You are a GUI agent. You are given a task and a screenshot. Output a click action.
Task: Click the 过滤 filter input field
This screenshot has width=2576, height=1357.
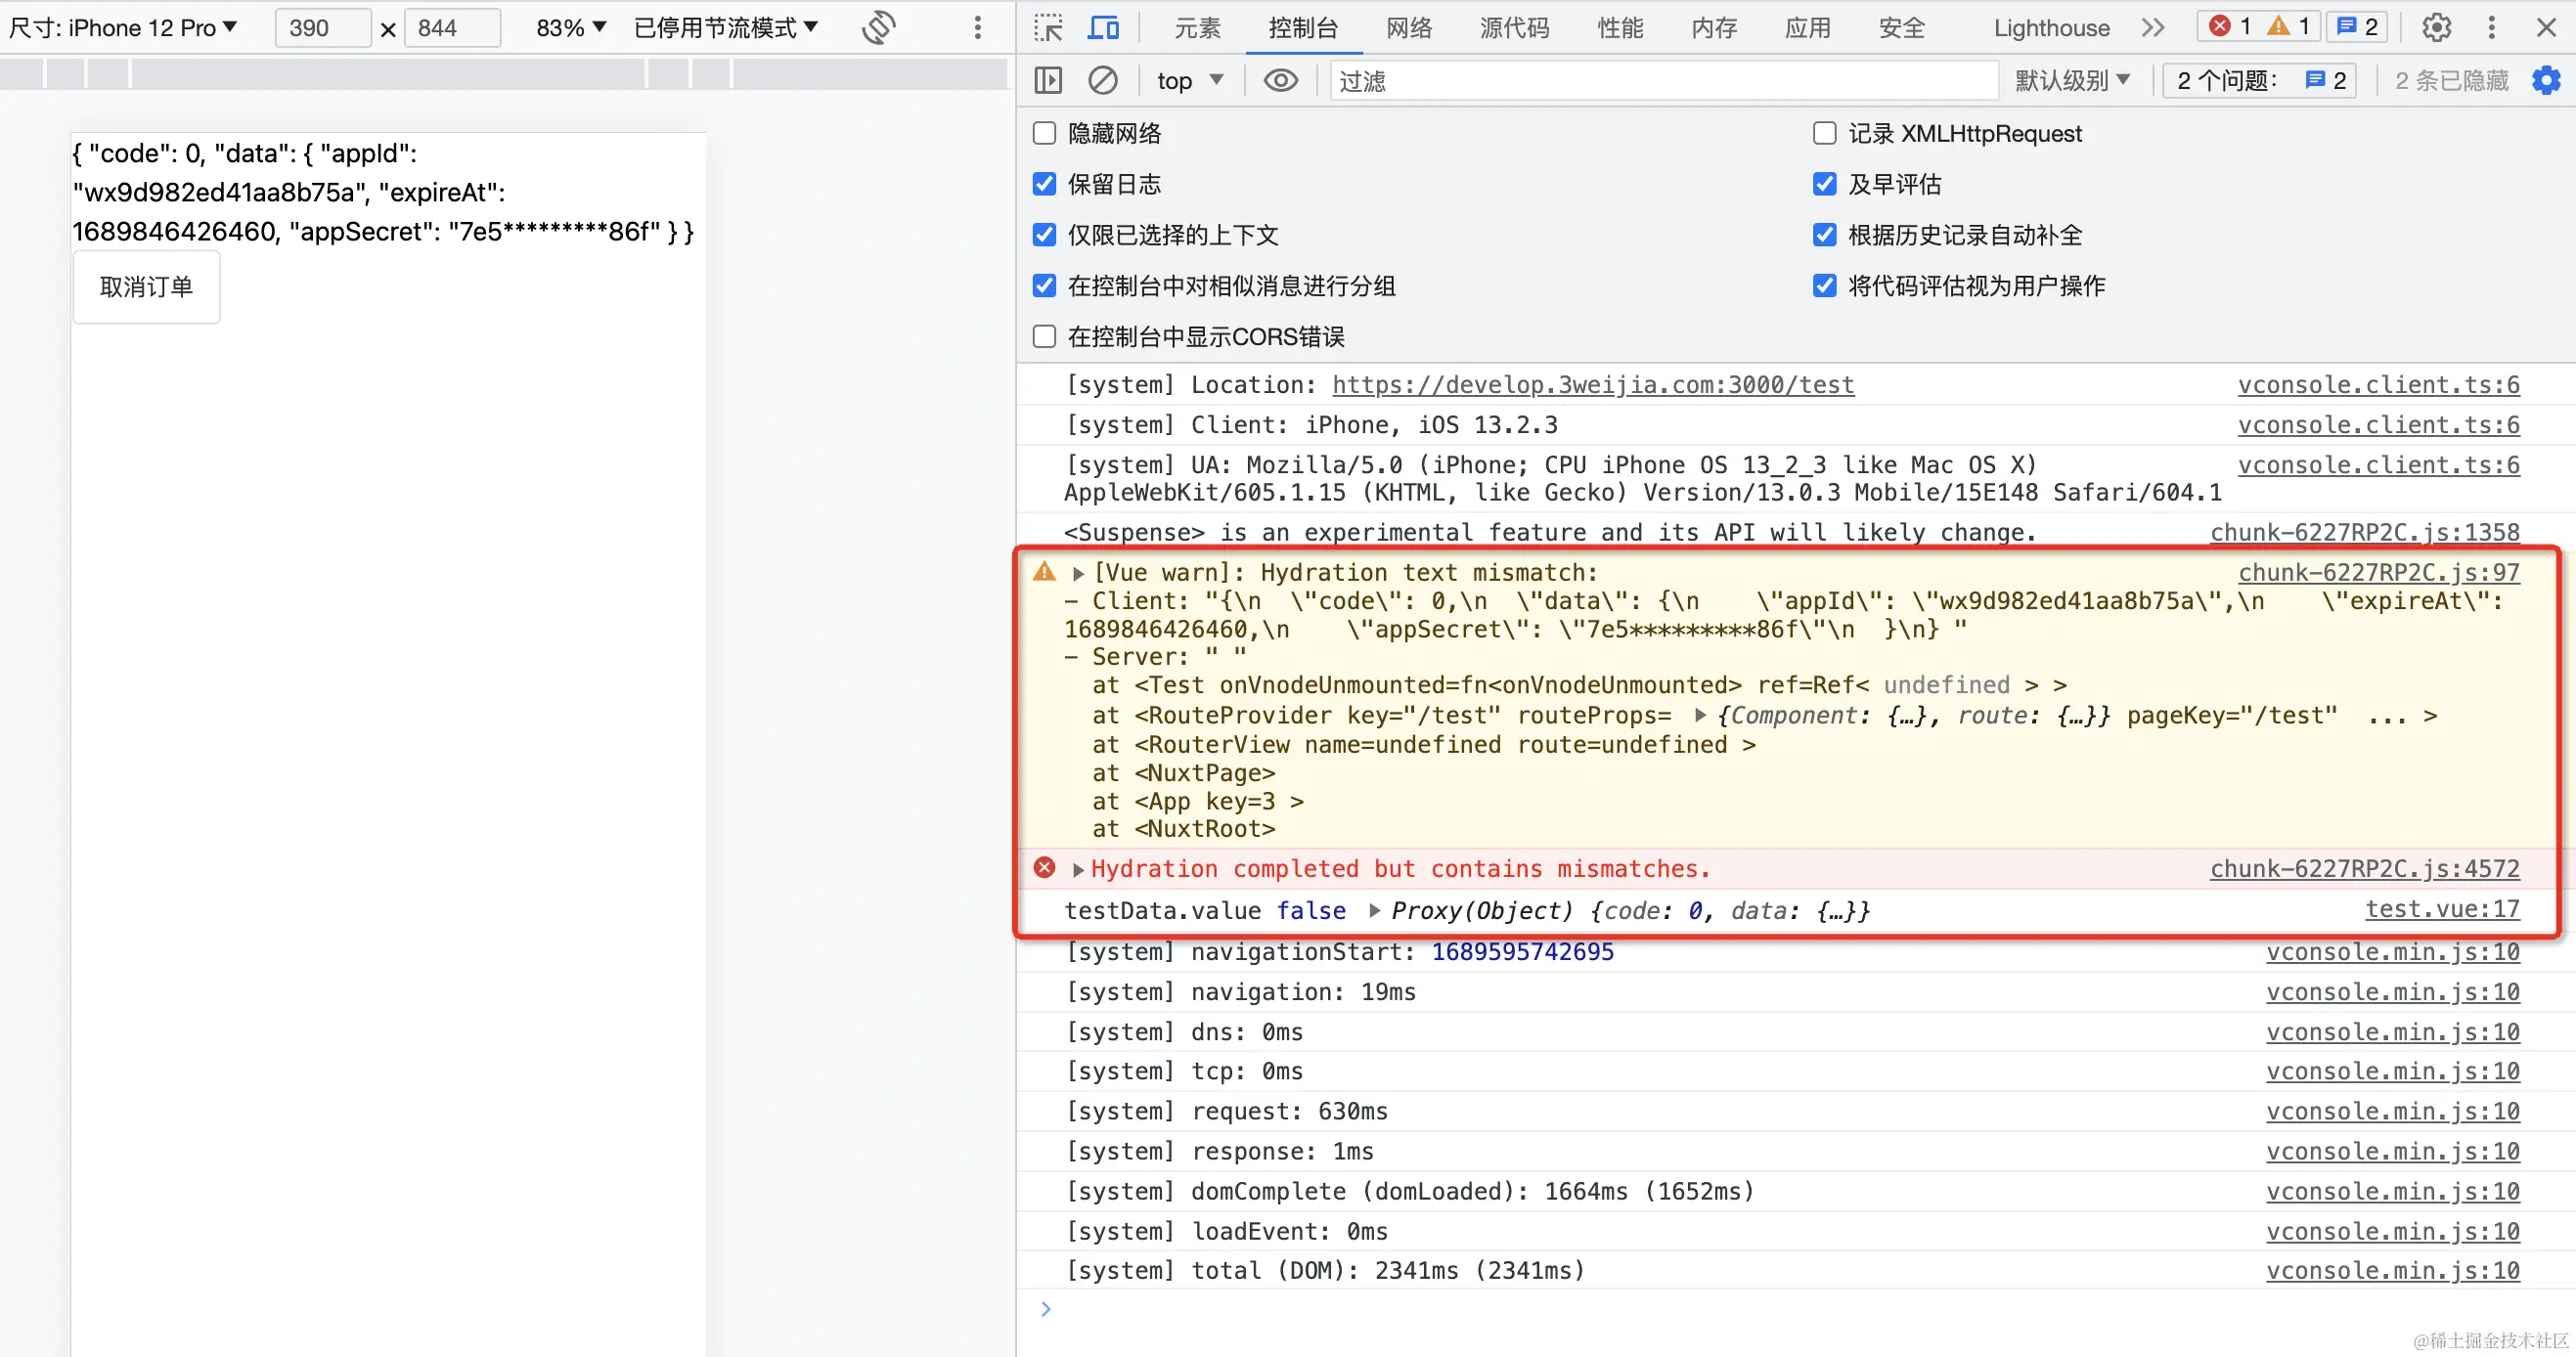(x=1660, y=80)
